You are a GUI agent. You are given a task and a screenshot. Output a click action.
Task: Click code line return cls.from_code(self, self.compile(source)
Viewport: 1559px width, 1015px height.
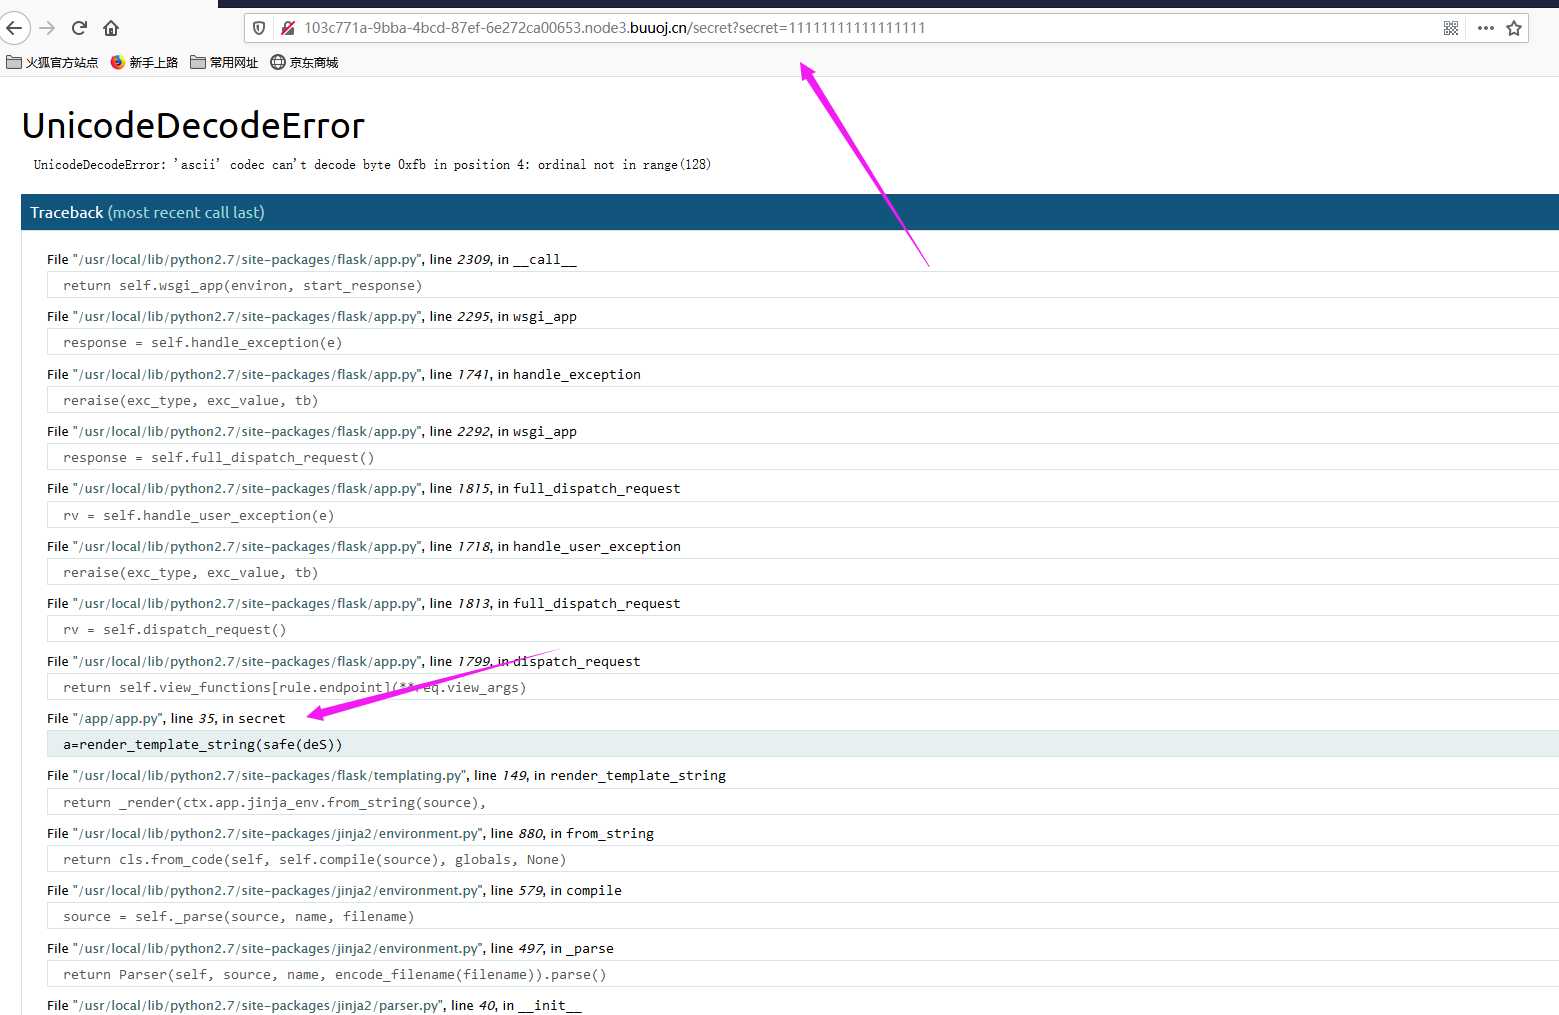coord(803,860)
